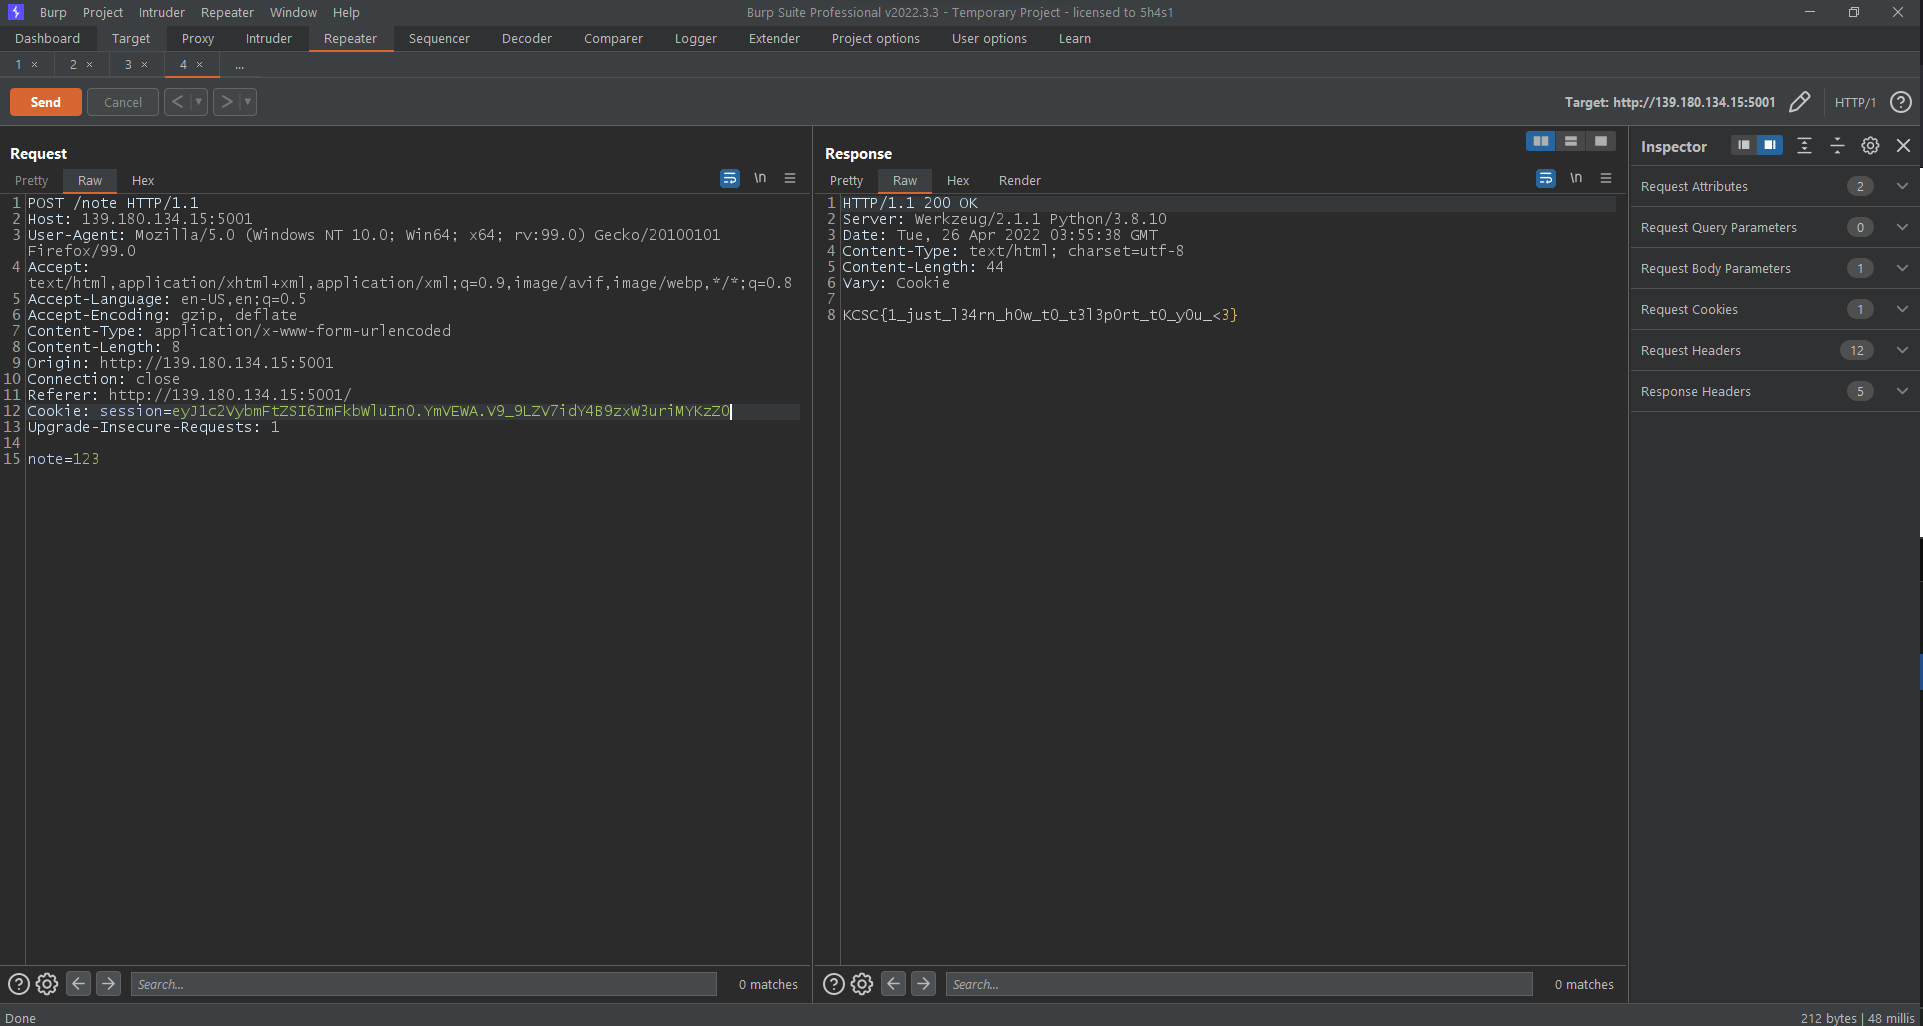
Task: Toggle word wrap in Response pane
Action: 1546,178
